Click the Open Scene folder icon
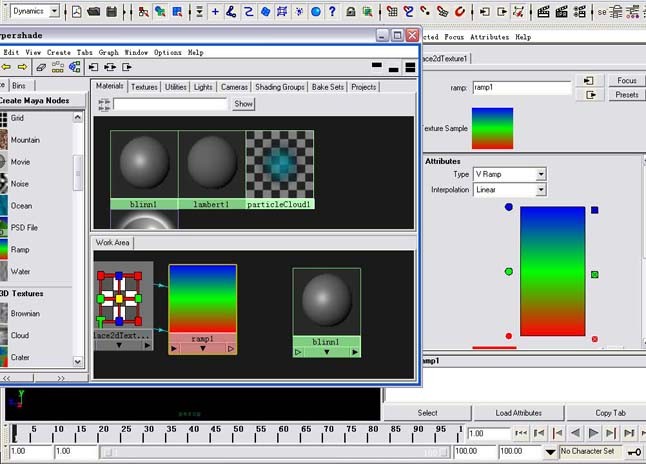Viewport: 646px width, 464px height. click(94, 12)
